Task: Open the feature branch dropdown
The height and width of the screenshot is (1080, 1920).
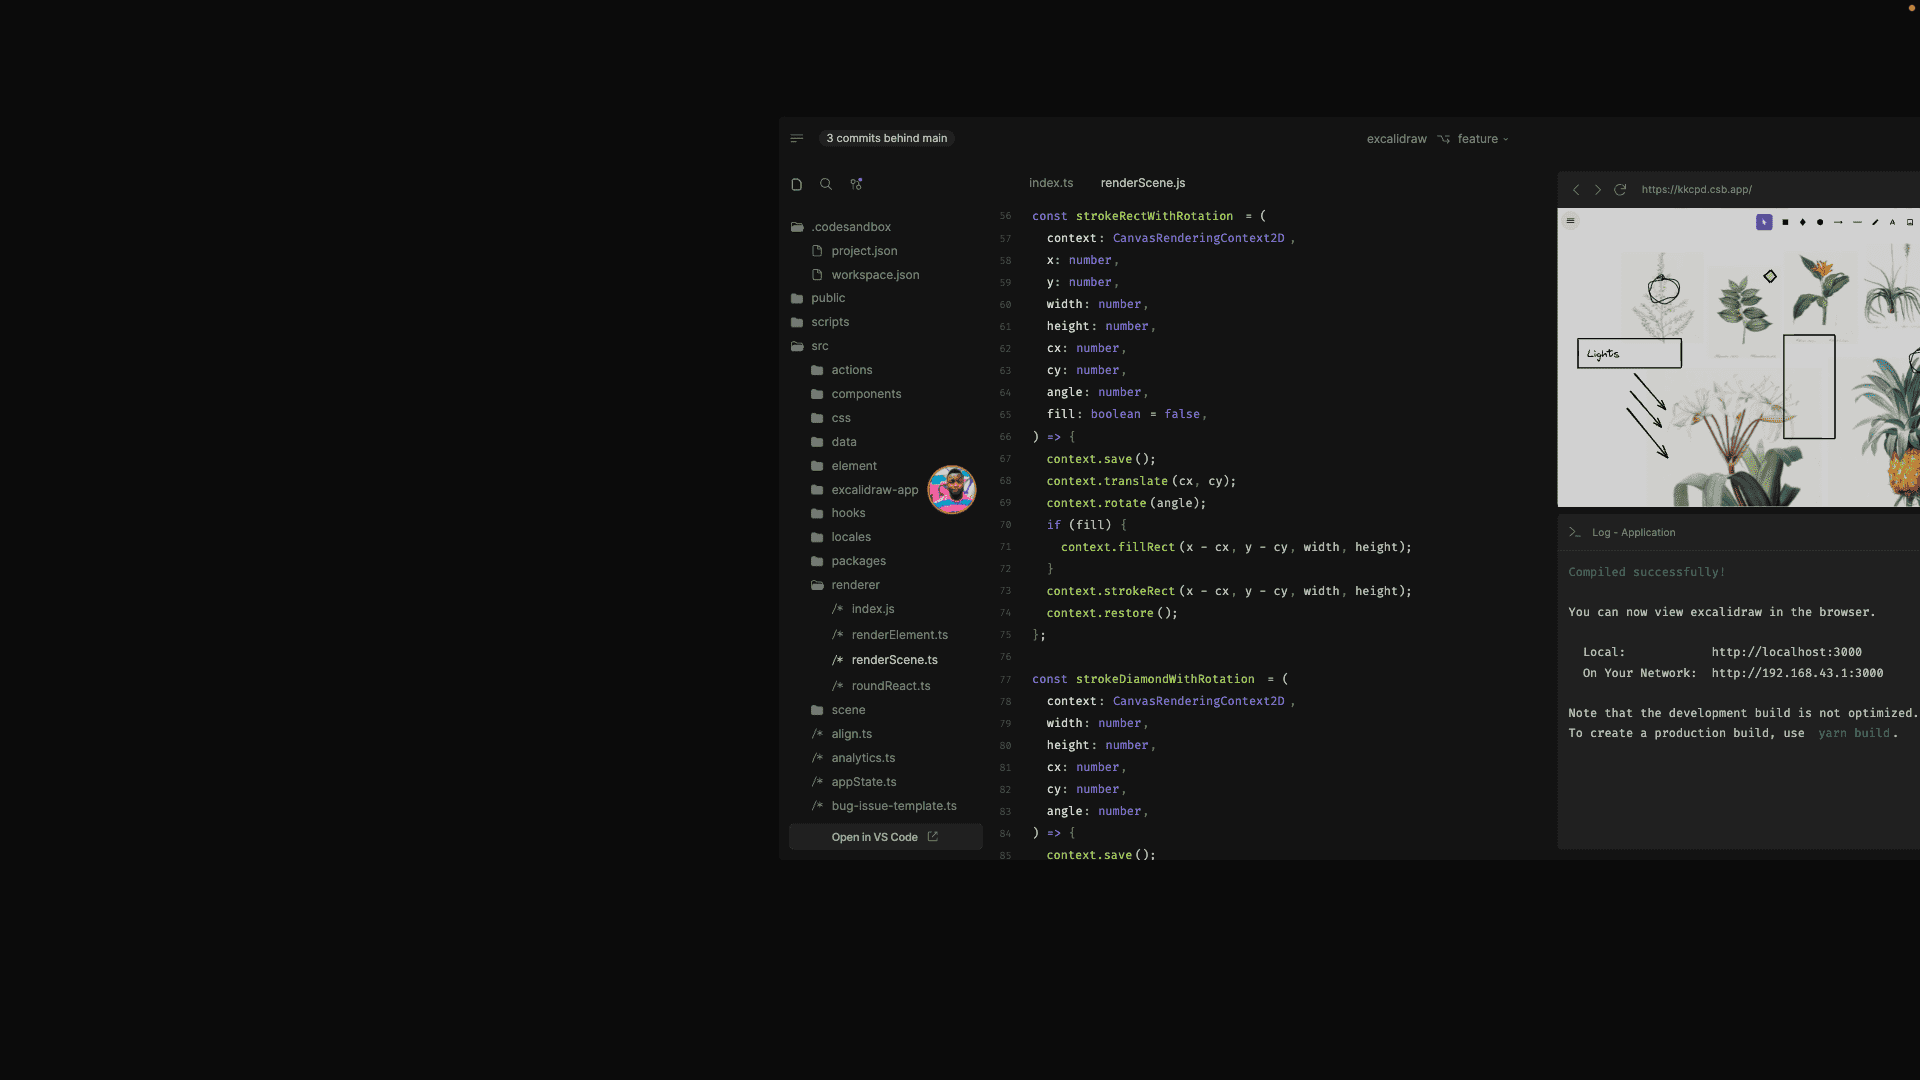Action: click(x=1483, y=139)
